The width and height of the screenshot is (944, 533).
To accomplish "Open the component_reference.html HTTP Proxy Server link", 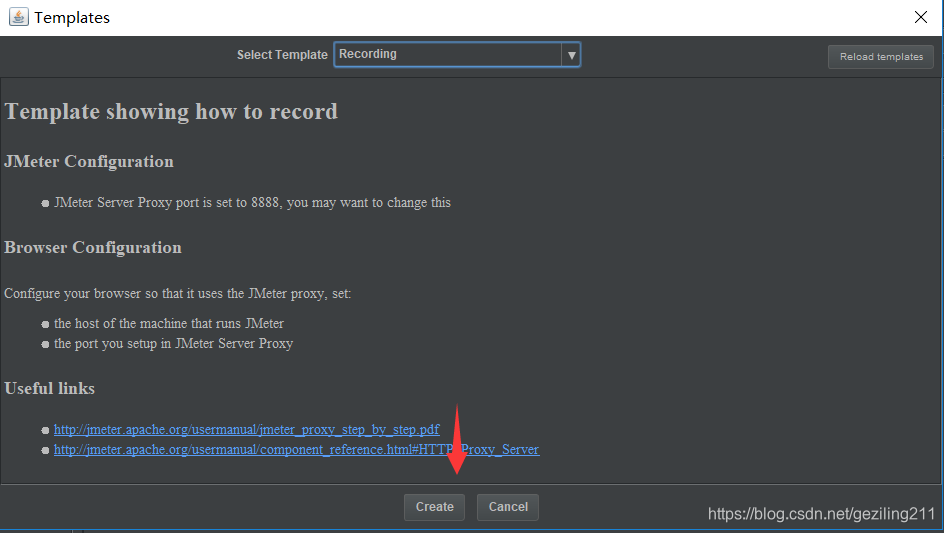I will point(296,449).
